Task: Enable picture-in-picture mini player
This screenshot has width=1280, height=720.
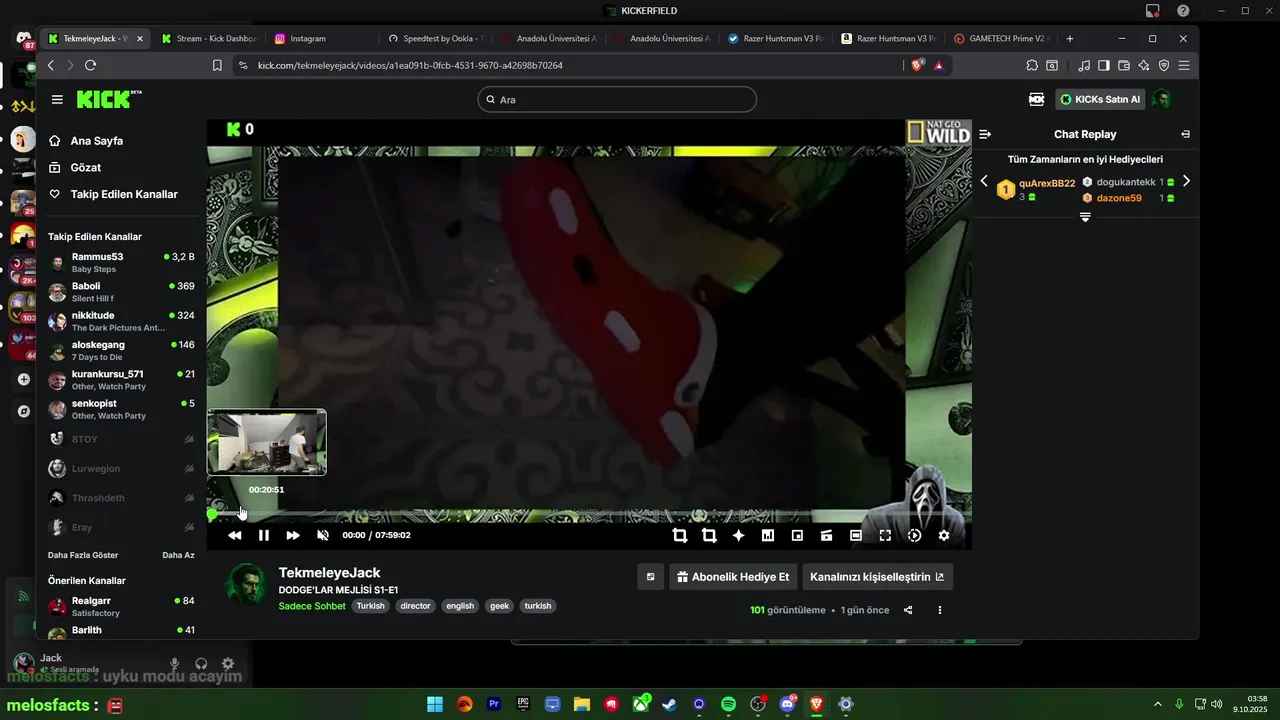Action: (797, 535)
